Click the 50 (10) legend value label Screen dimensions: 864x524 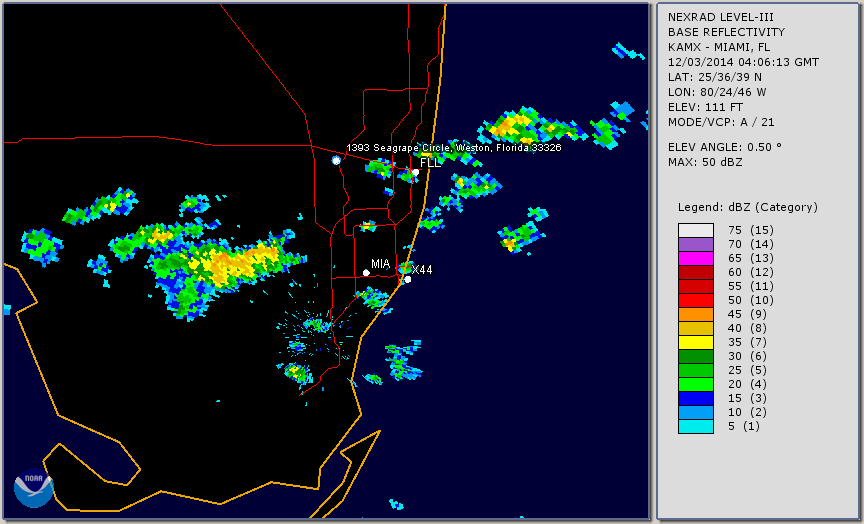[750, 300]
